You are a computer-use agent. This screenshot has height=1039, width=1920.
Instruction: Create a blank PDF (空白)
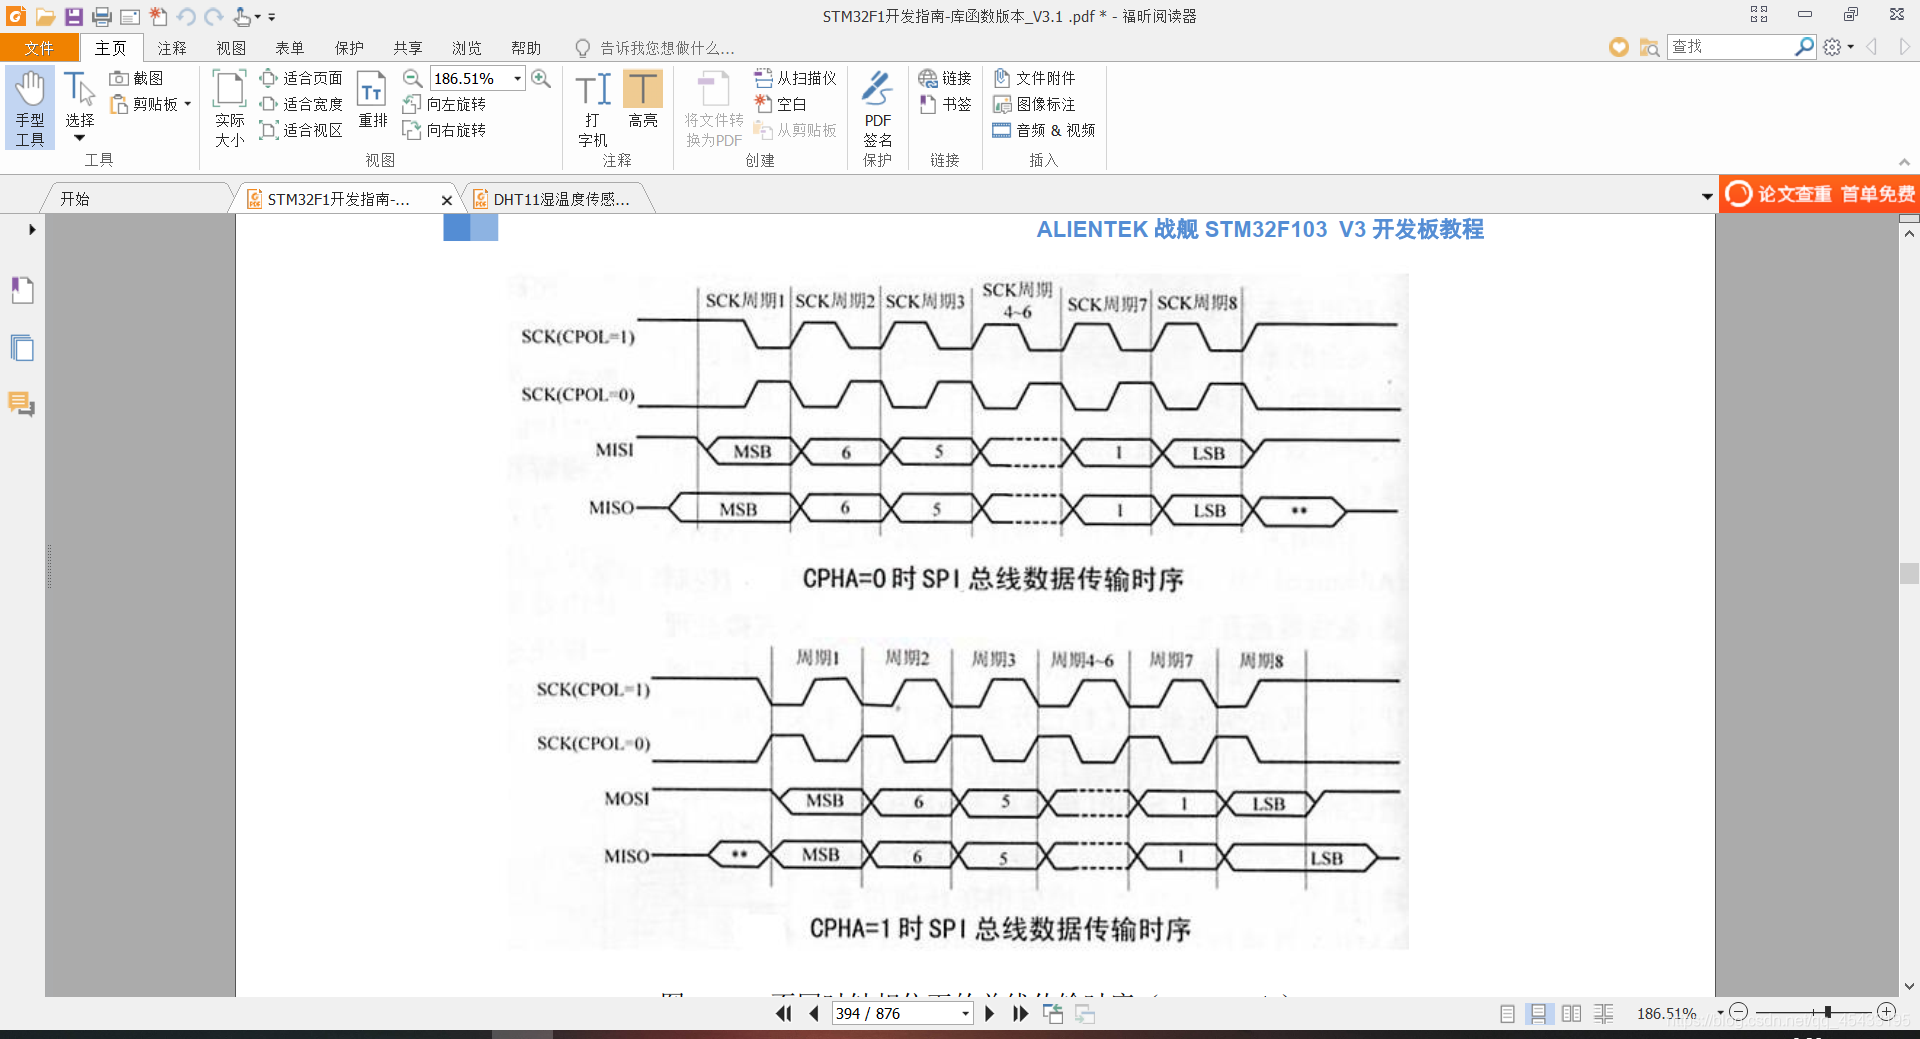tap(781, 104)
